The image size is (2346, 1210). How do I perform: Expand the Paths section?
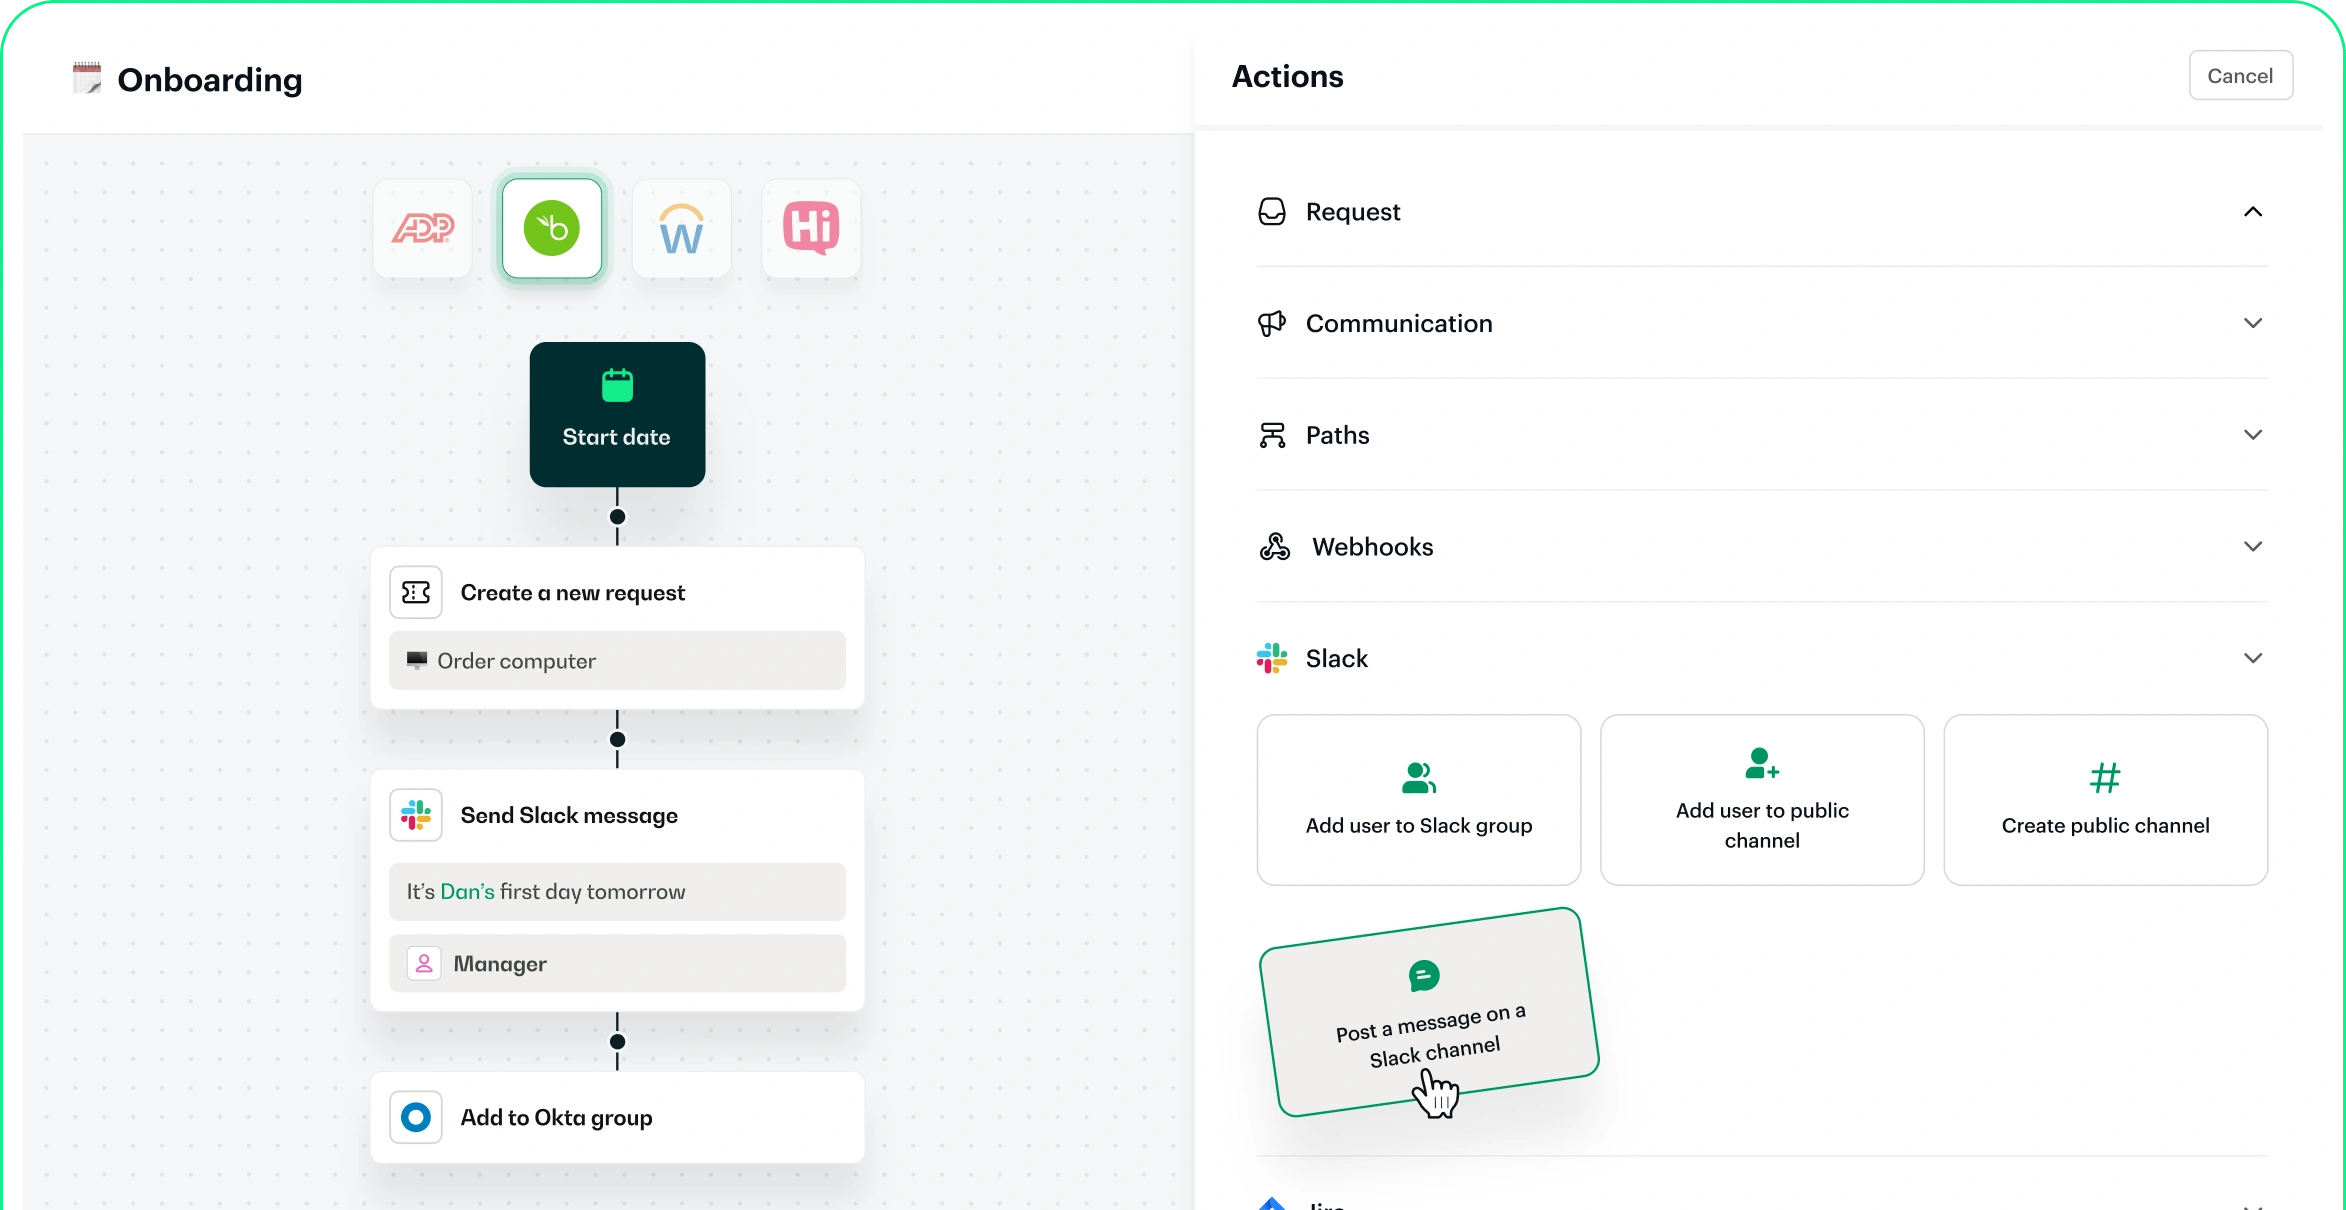point(2252,434)
